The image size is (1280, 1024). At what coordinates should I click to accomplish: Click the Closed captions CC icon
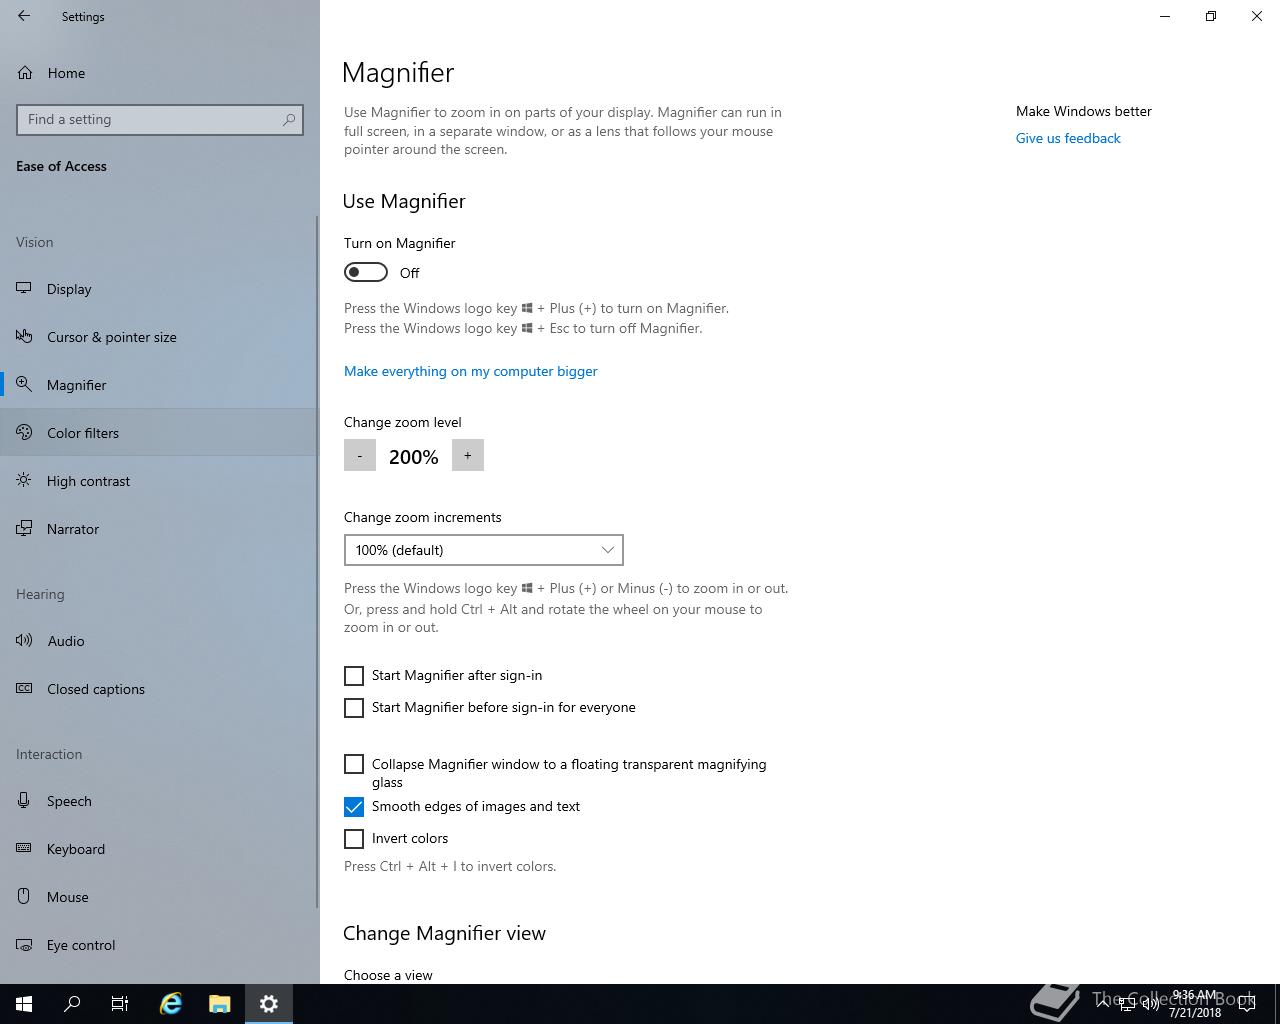tap(24, 689)
